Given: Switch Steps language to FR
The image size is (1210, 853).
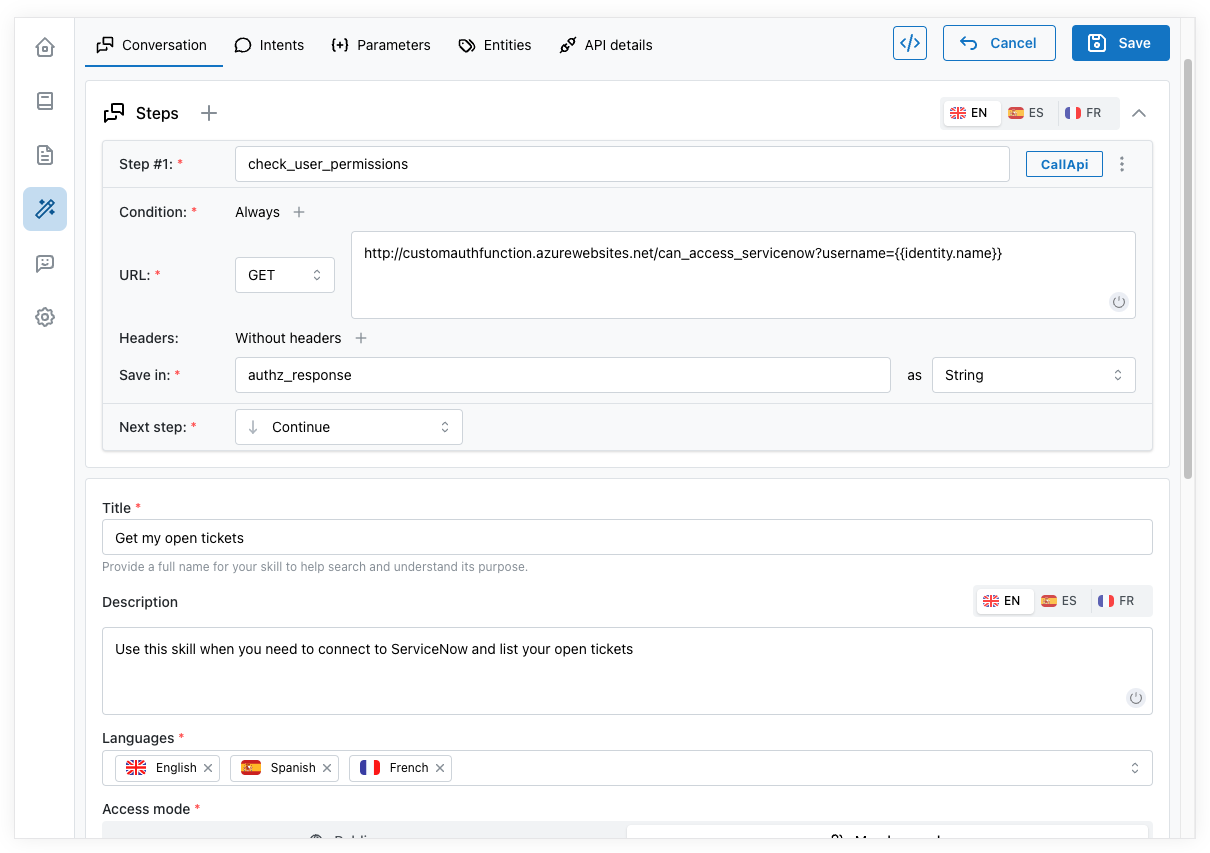Looking at the screenshot, I should (x=1083, y=113).
